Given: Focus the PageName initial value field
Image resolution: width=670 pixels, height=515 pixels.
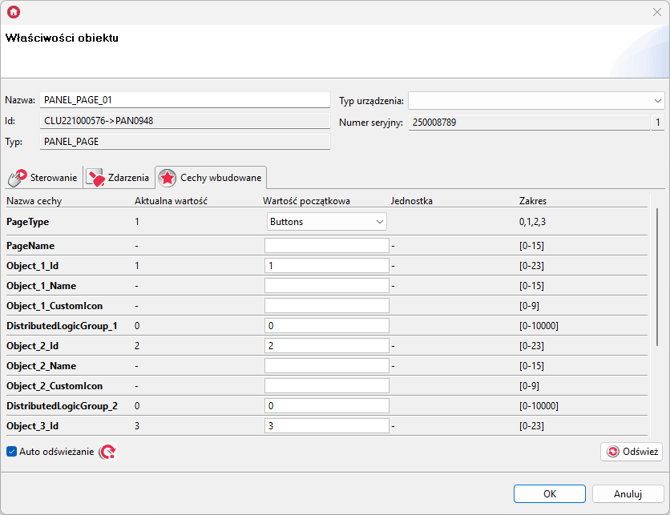Looking at the screenshot, I should pos(326,246).
